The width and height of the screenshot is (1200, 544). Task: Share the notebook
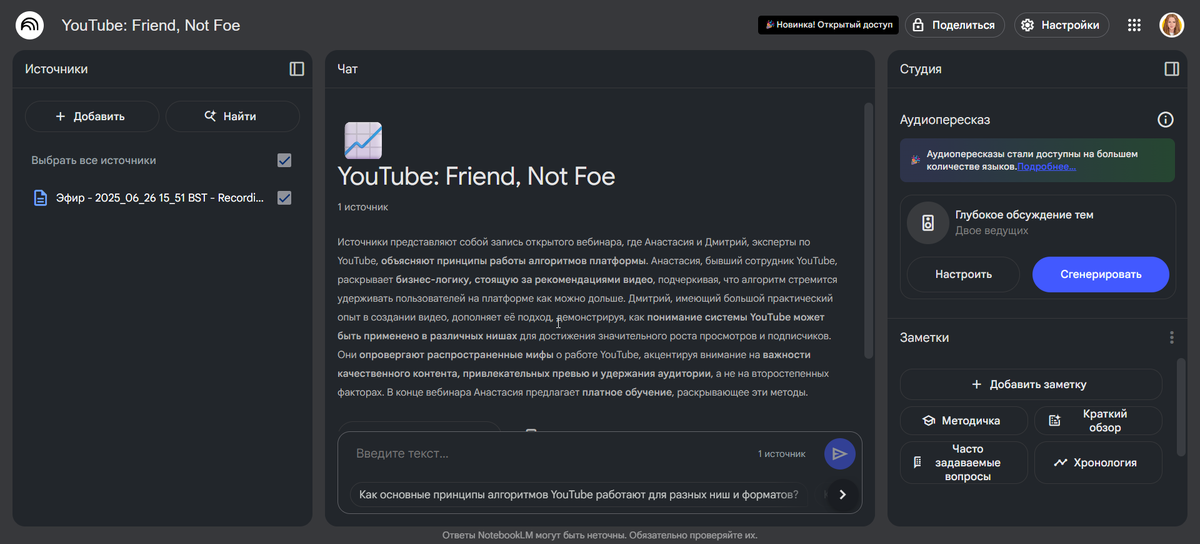(x=954, y=25)
